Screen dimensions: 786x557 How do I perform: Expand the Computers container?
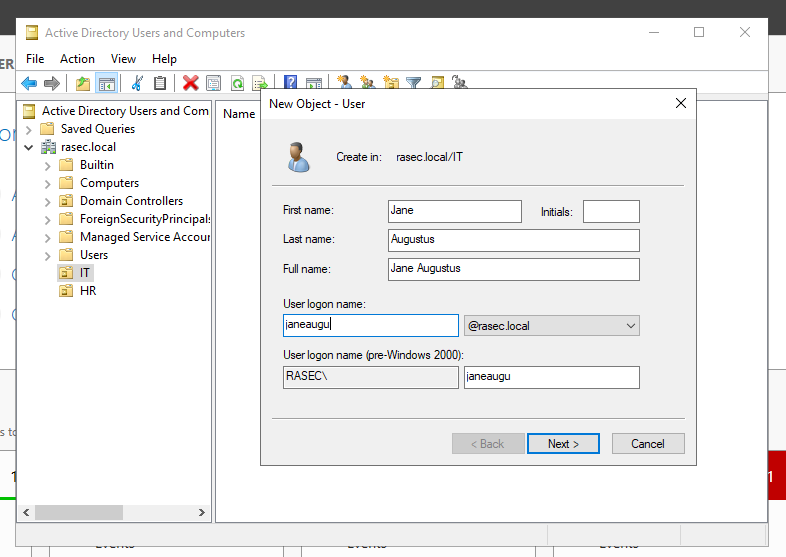coord(48,184)
